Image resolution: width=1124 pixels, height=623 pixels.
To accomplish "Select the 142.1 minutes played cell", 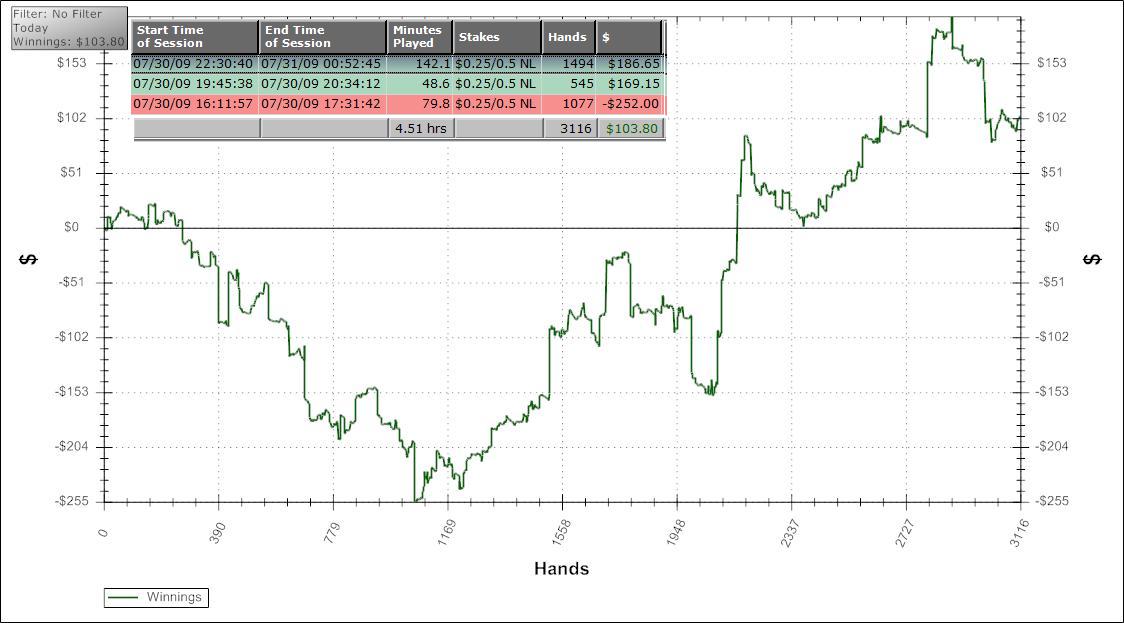I will (x=421, y=64).
